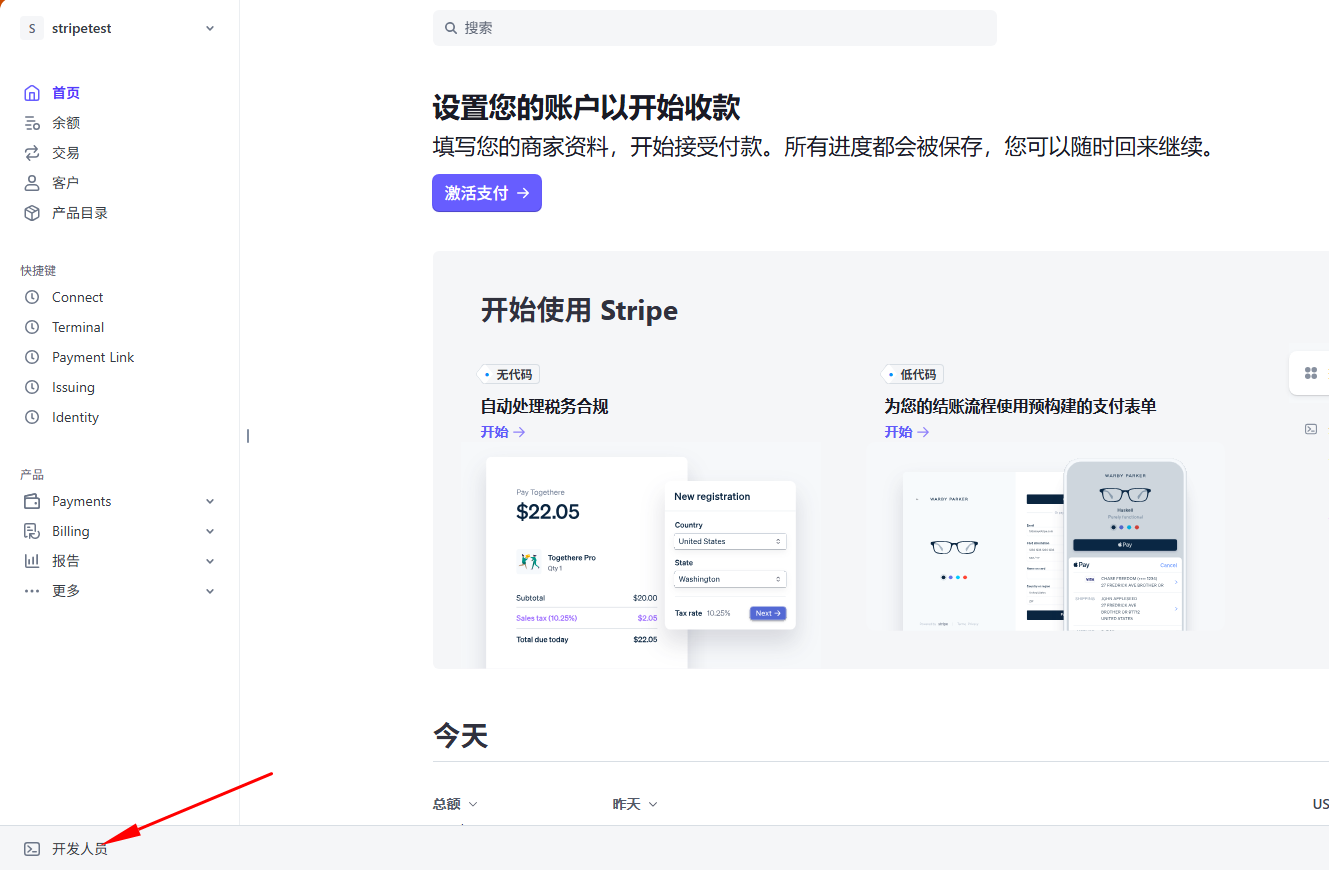The image size is (1329, 870).
Task: Click the balance icon next to 余额
Action: pyautogui.click(x=32, y=123)
